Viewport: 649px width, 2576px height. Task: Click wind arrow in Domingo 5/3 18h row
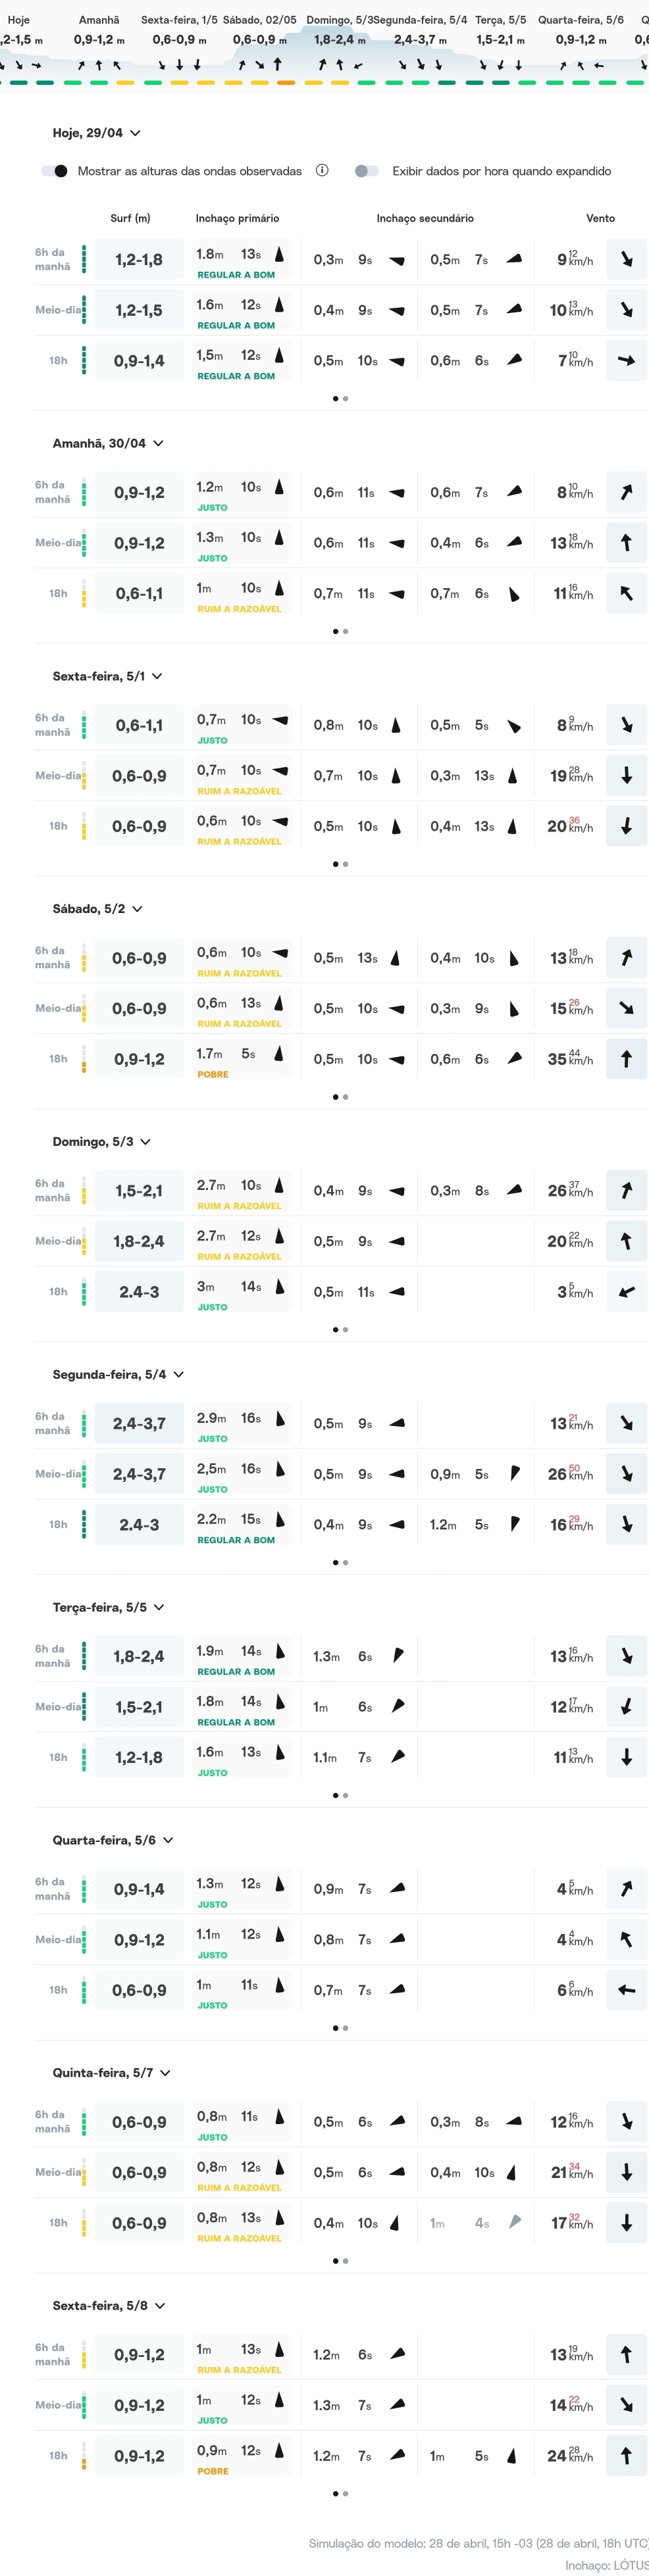[x=626, y=1292]
